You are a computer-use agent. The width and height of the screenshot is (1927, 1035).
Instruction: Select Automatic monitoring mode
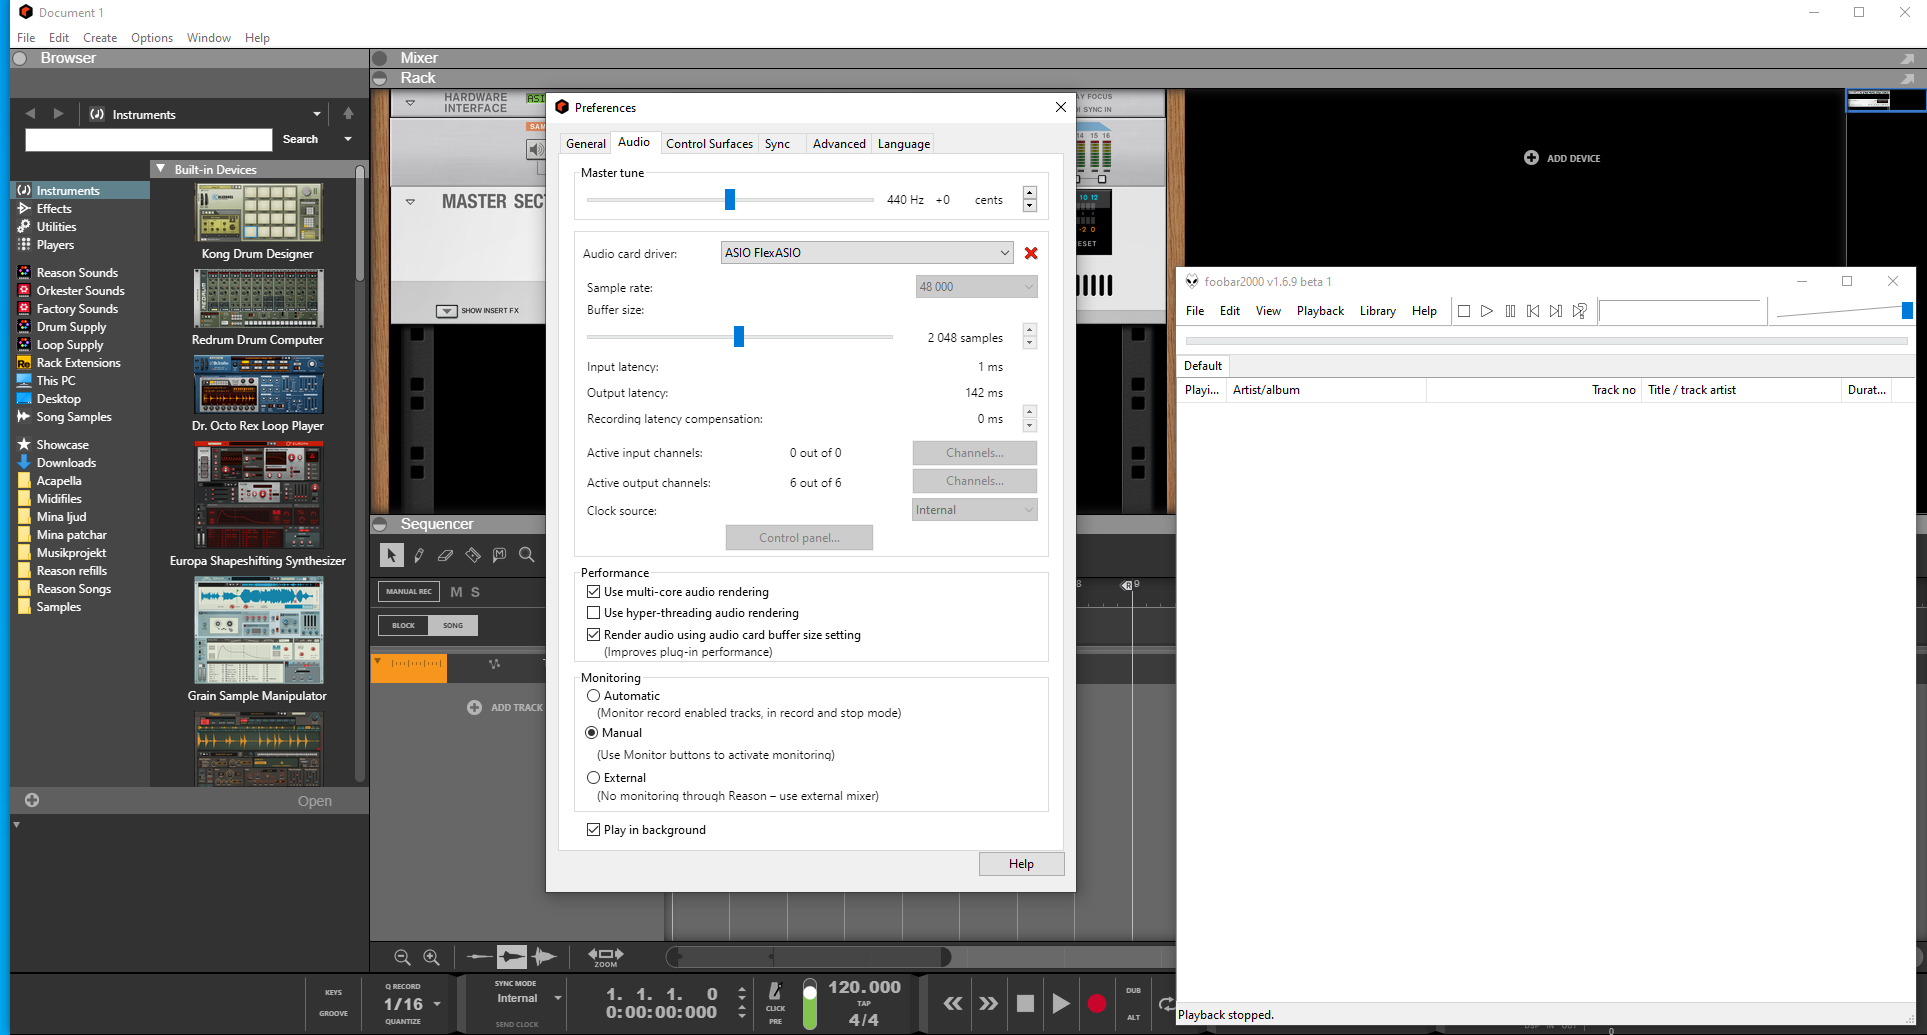pos(592,696)
